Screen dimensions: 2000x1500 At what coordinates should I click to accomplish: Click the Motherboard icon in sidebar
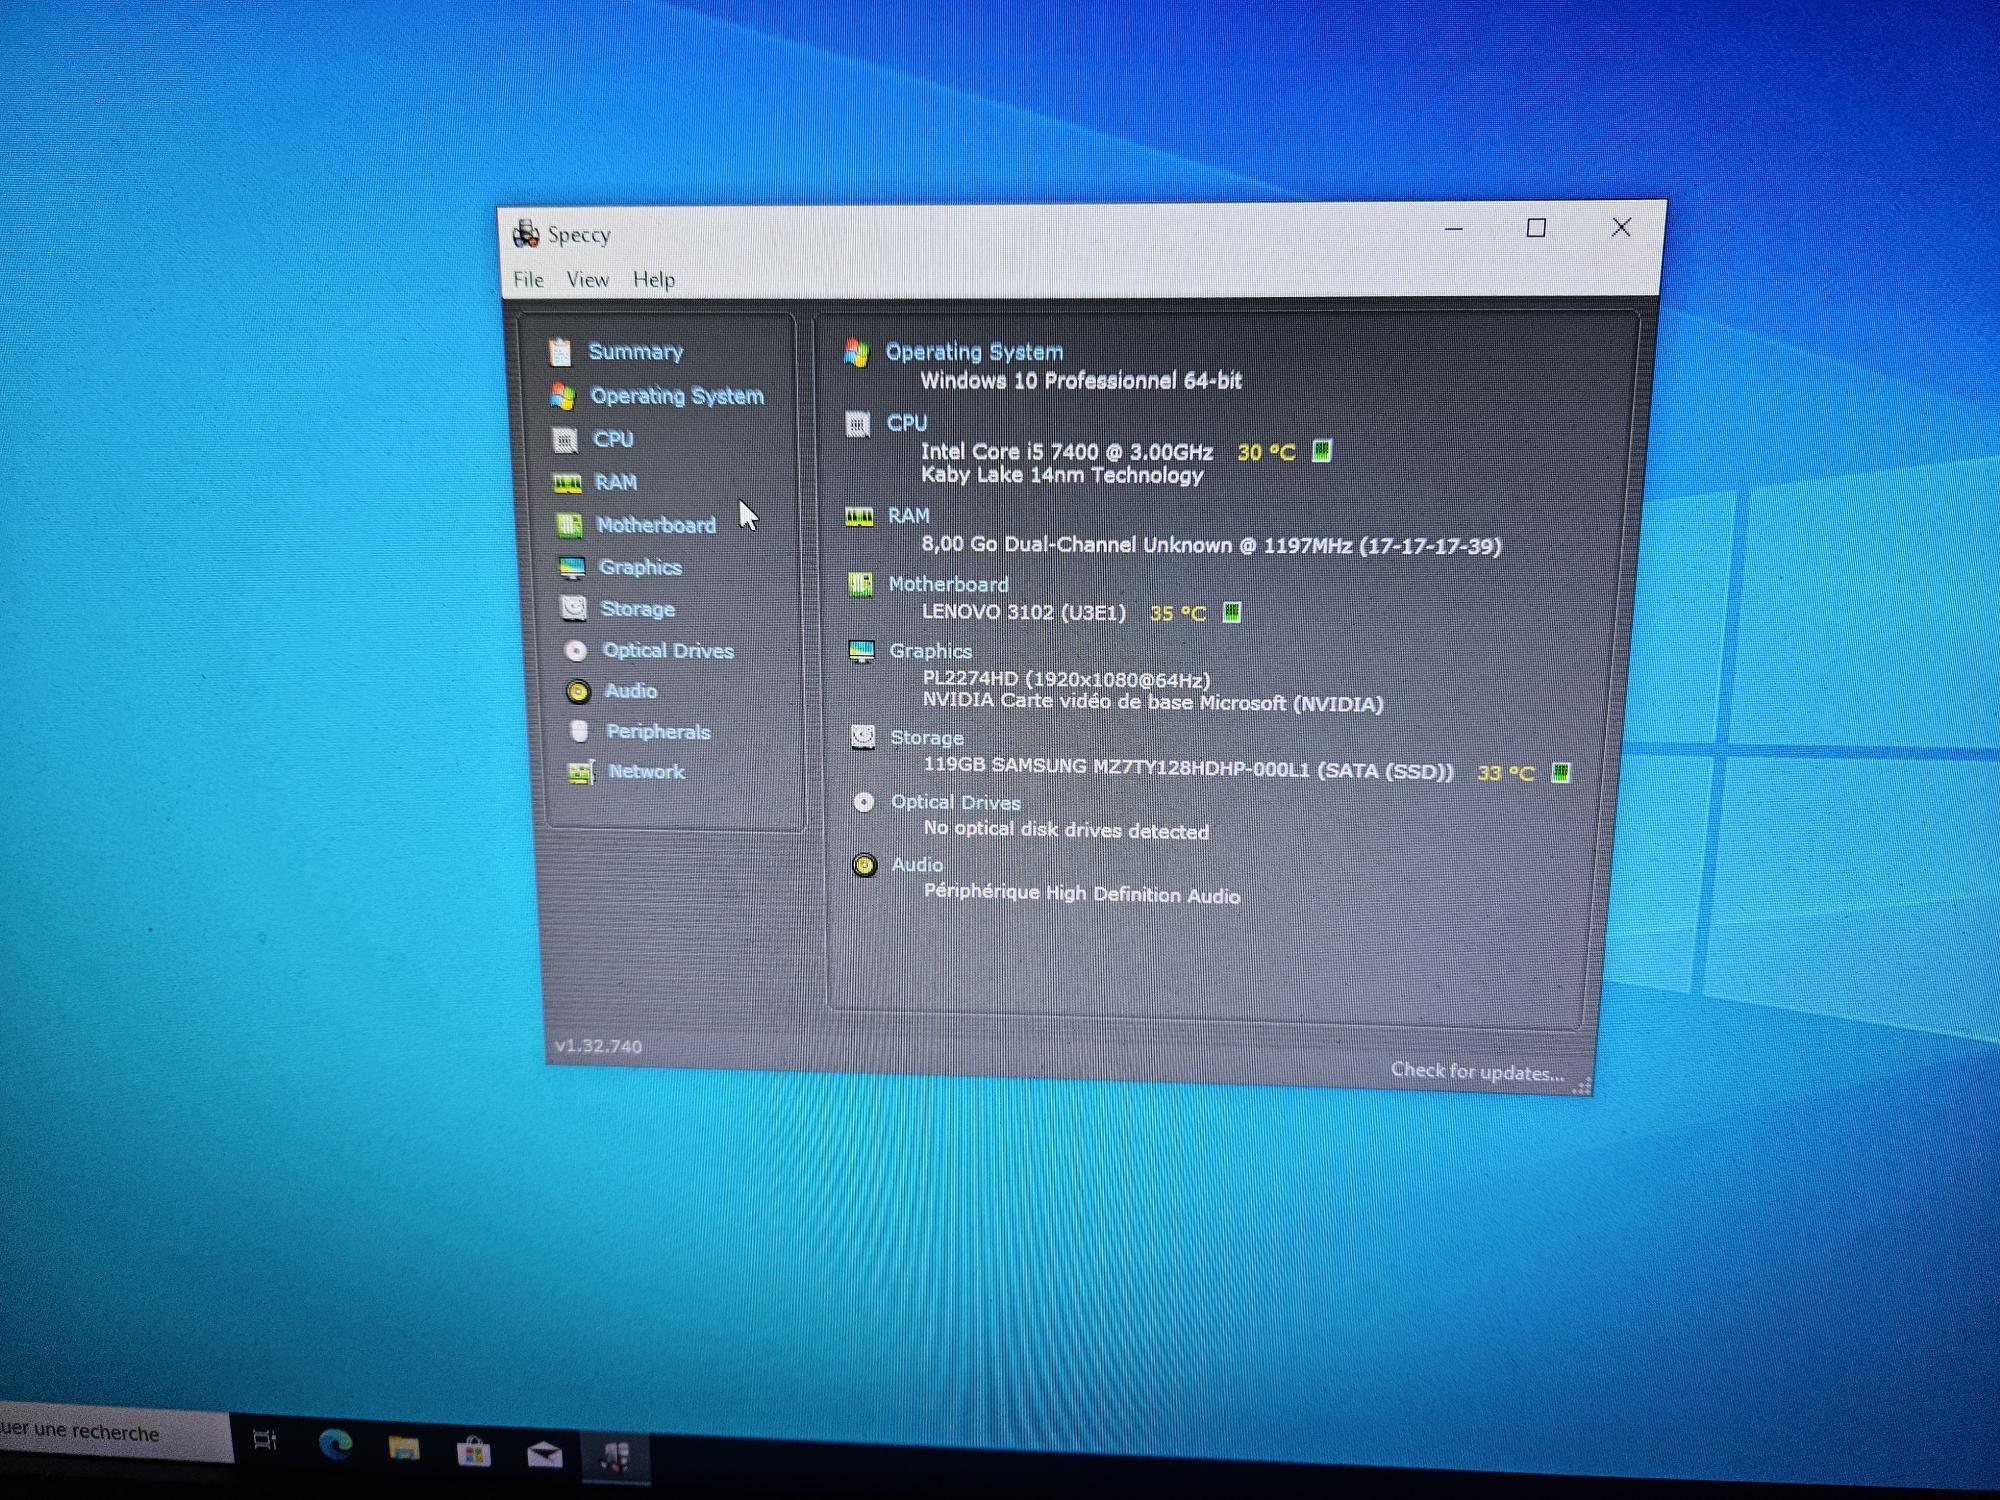569,525
